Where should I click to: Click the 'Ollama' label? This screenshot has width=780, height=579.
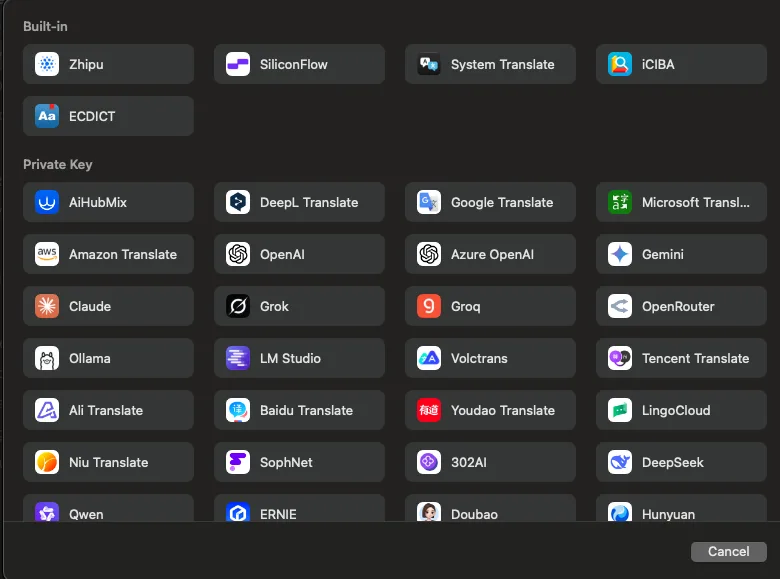click(x=90, y=359)
